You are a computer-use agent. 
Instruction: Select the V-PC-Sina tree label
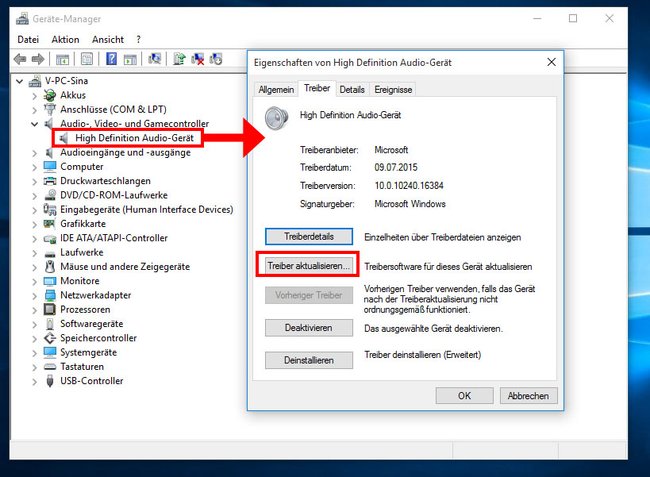66,81
